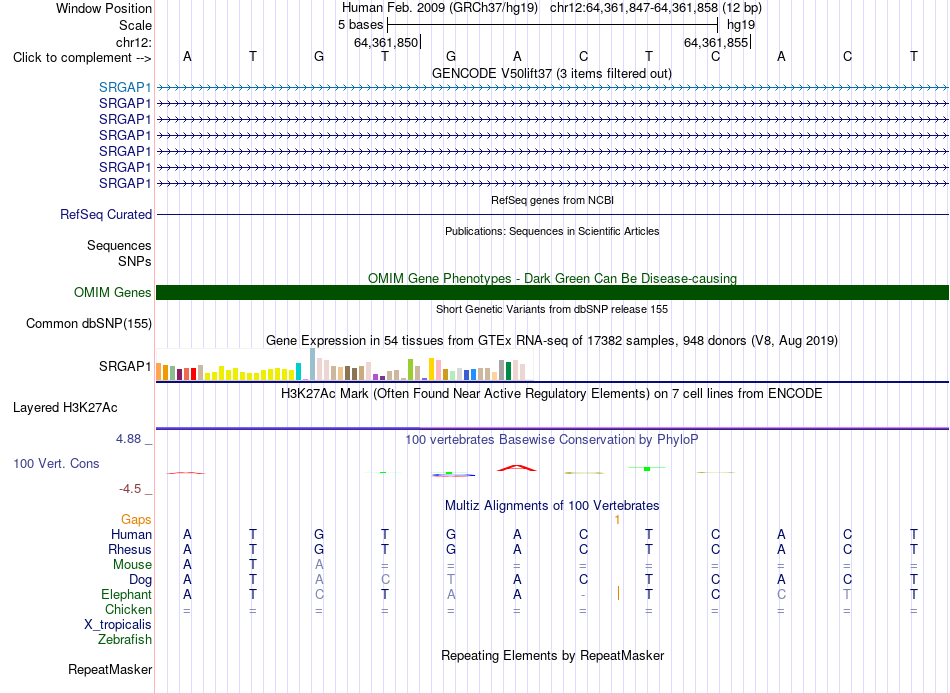
Task: Click the '5 bases' scale bar label
Action: [x=360, y=25]
